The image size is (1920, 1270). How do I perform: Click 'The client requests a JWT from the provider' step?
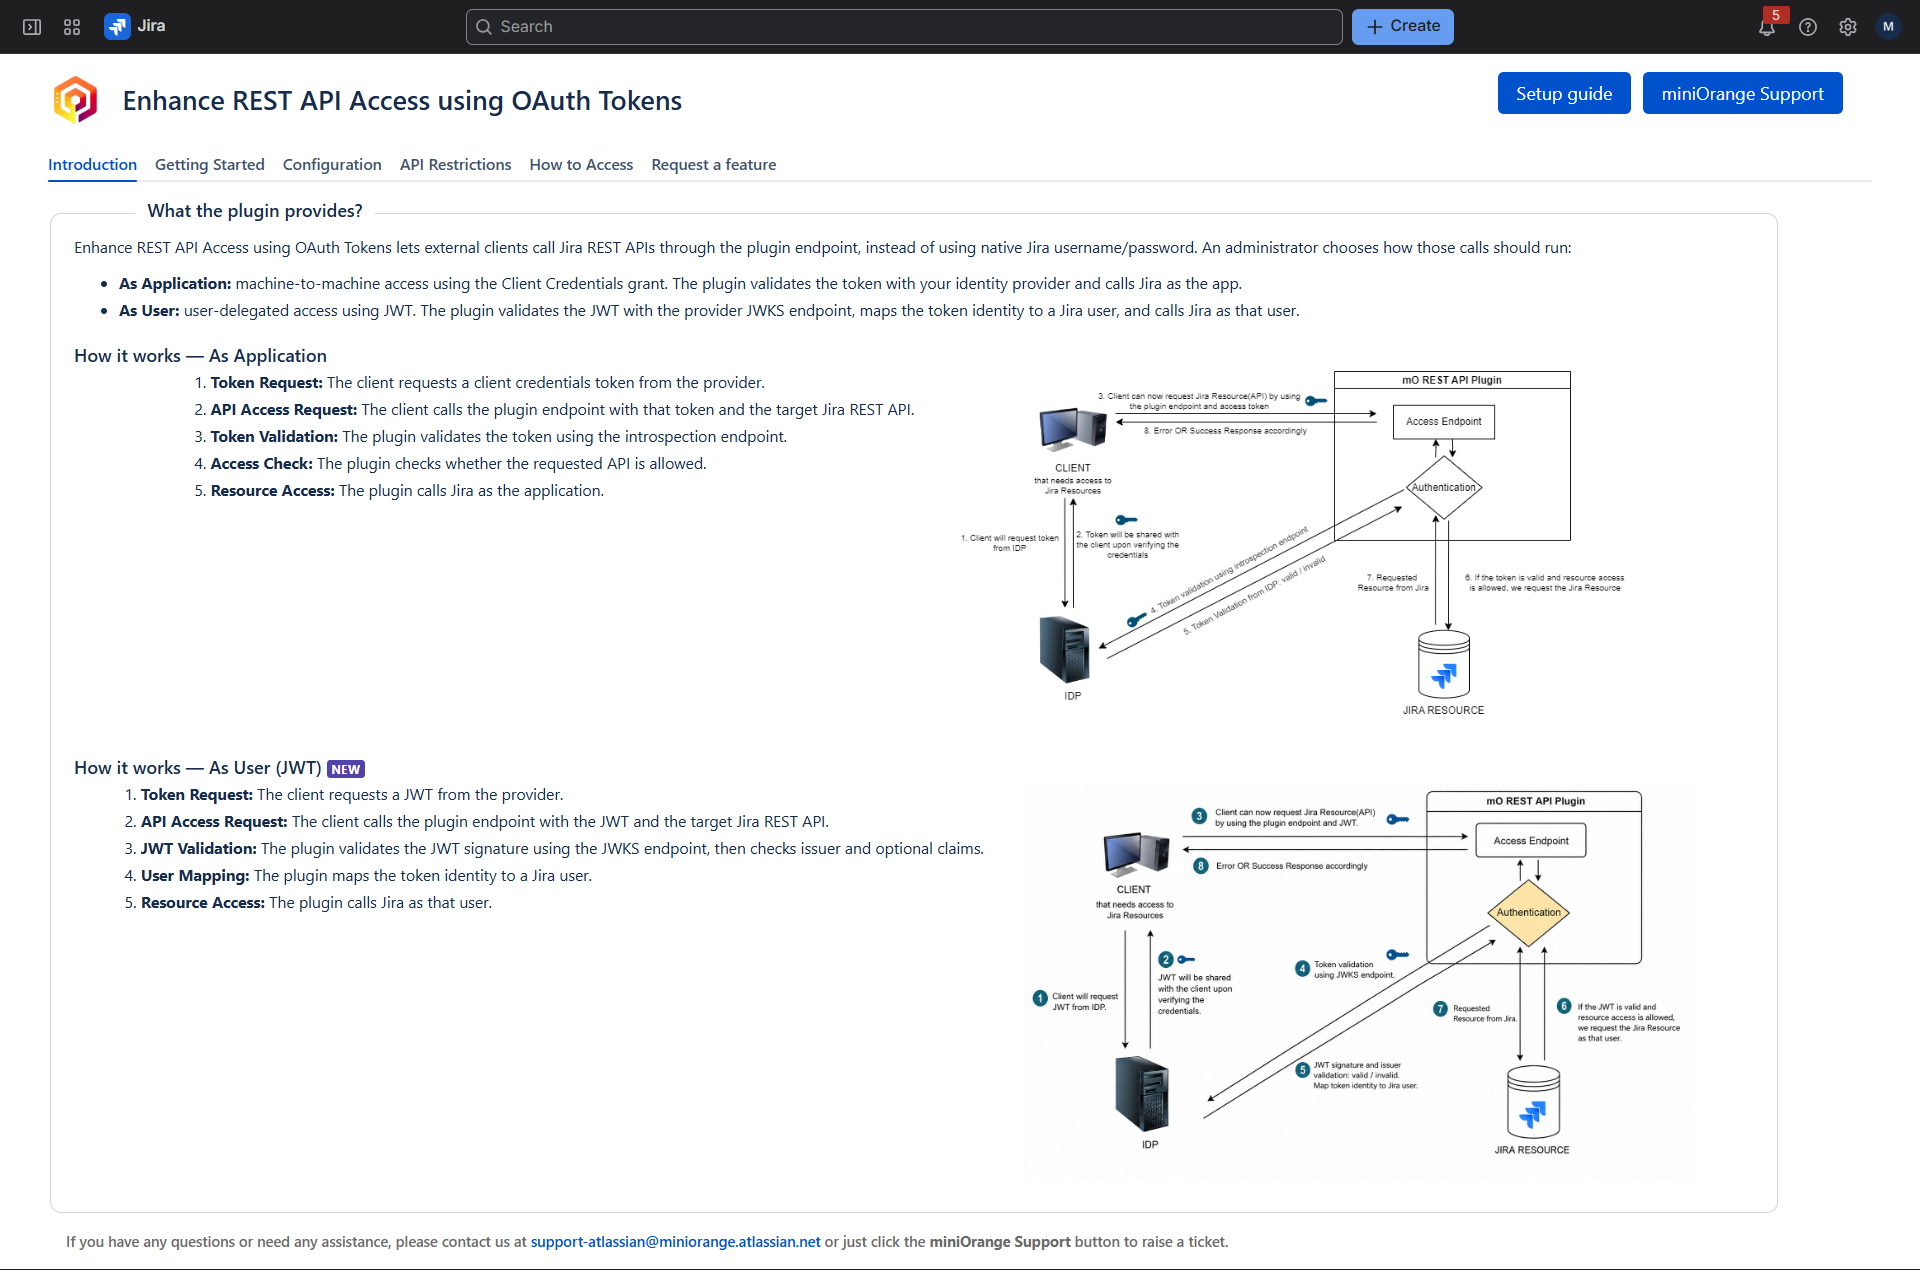[x=410, y=795]
